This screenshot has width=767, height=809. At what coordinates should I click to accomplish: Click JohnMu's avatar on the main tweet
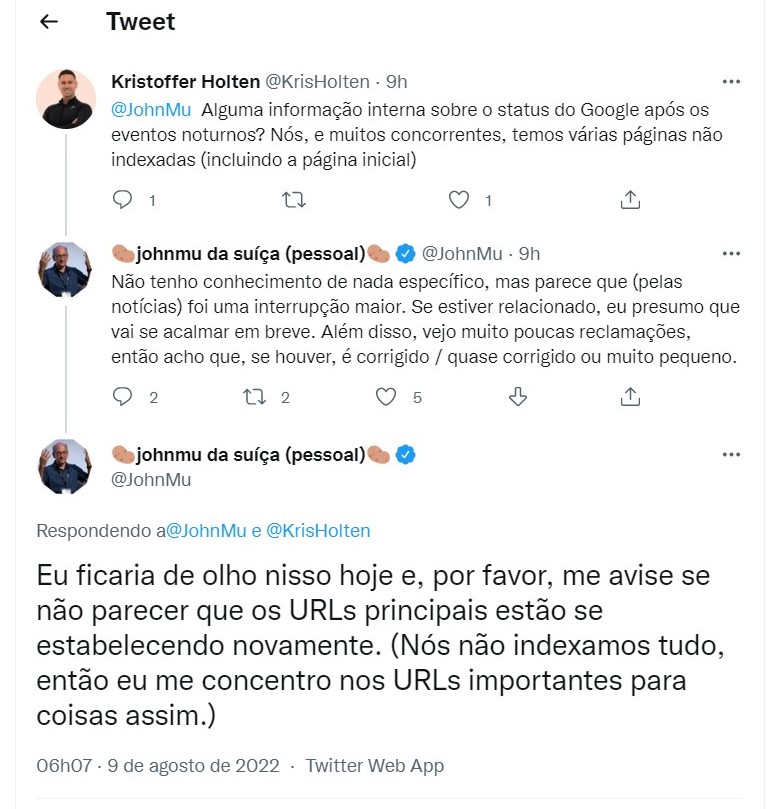pos(66,466)
